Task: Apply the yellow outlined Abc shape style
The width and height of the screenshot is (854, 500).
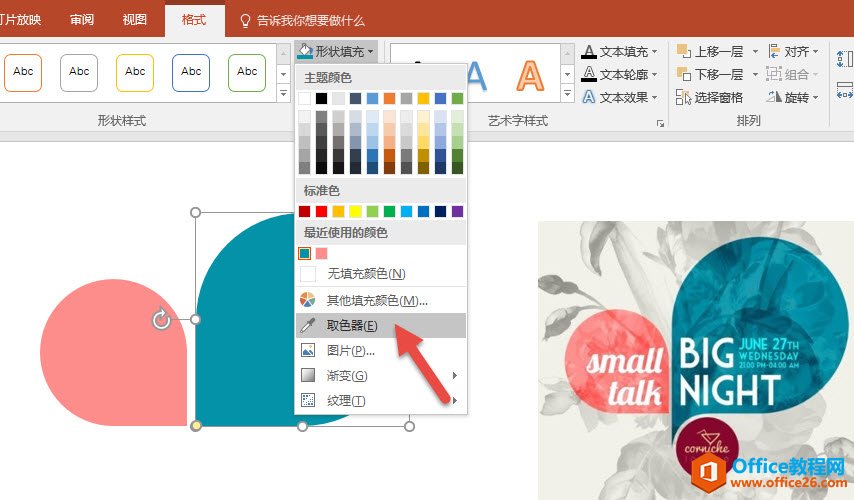Action: 135,72
